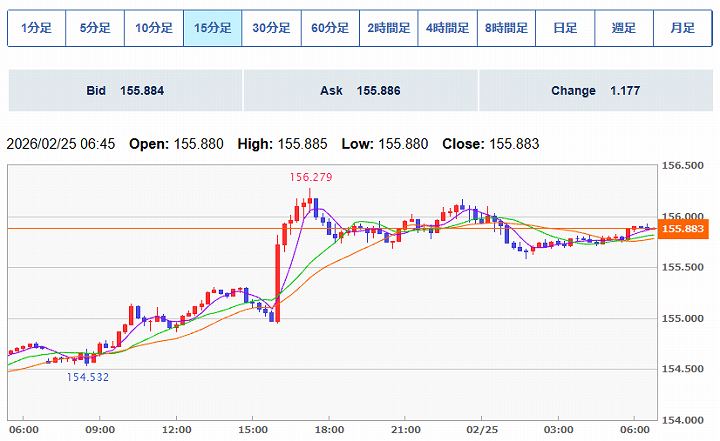Select the 日足 daily chart tab
720x441 pixels.
(x=565, y=28)
